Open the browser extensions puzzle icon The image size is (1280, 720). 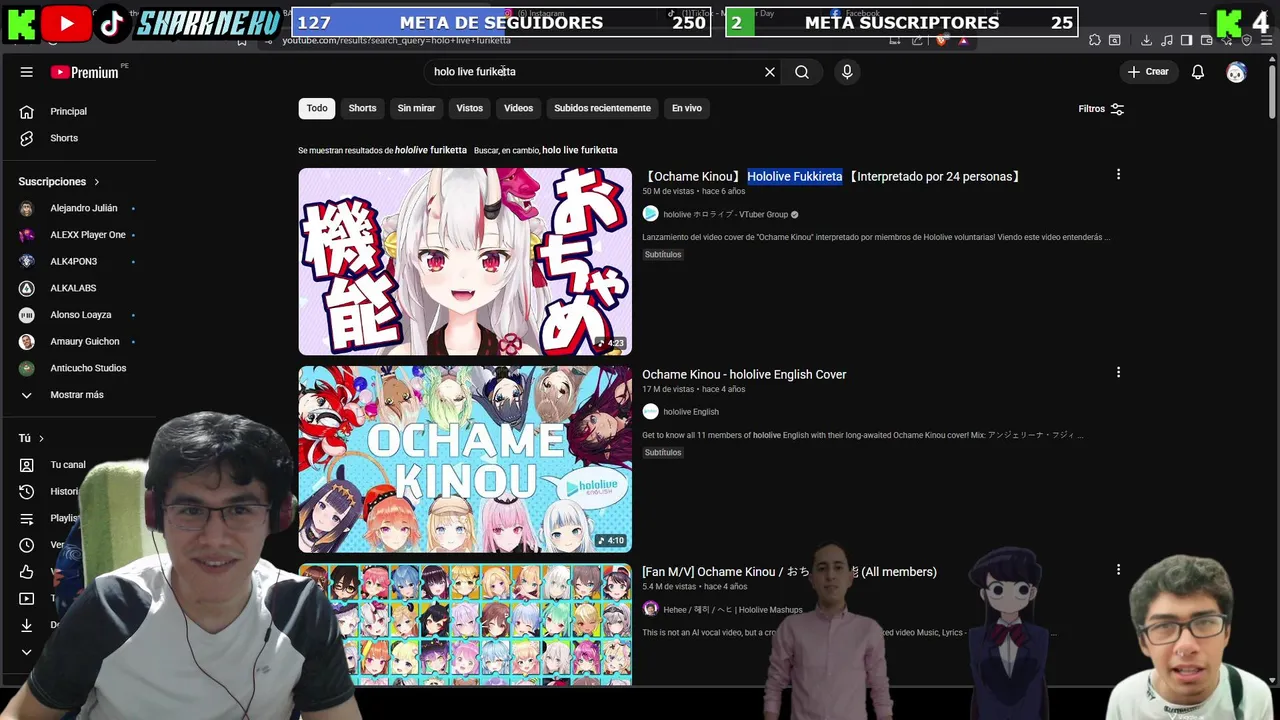(1095, 40)
